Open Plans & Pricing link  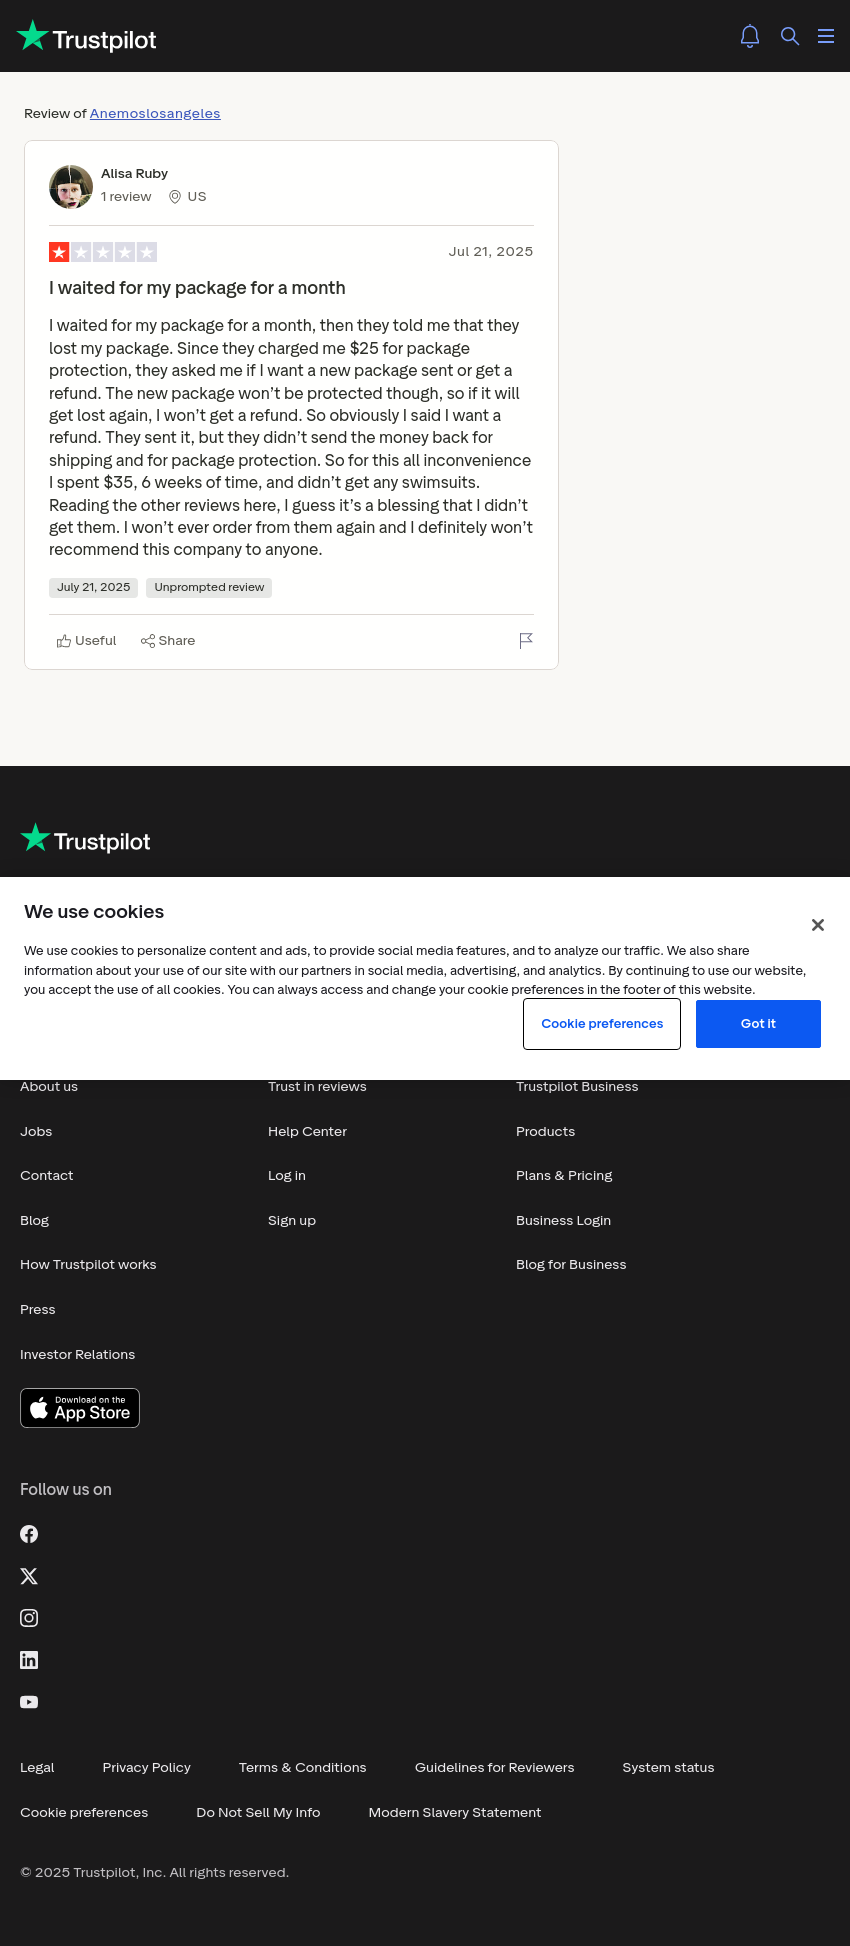point(564,1176)
